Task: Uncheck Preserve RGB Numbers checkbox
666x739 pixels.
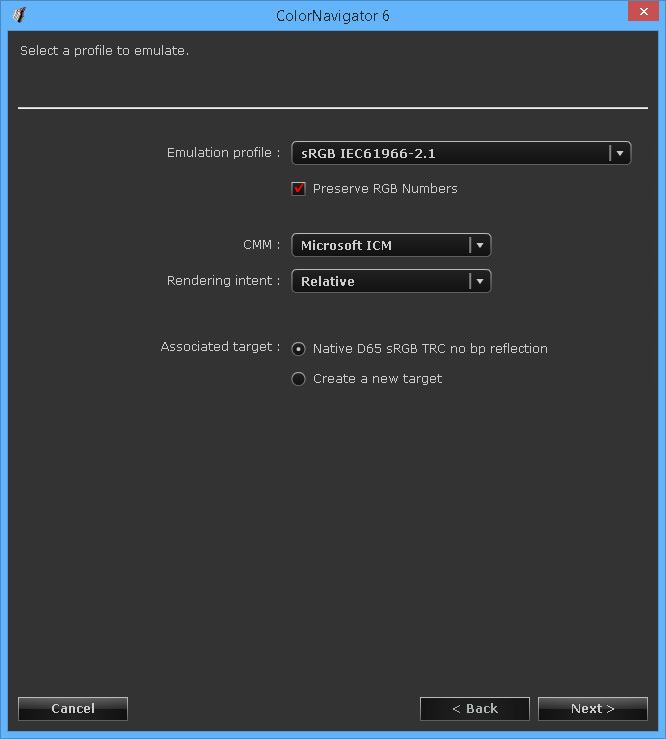Action: [x=298, y=189]
